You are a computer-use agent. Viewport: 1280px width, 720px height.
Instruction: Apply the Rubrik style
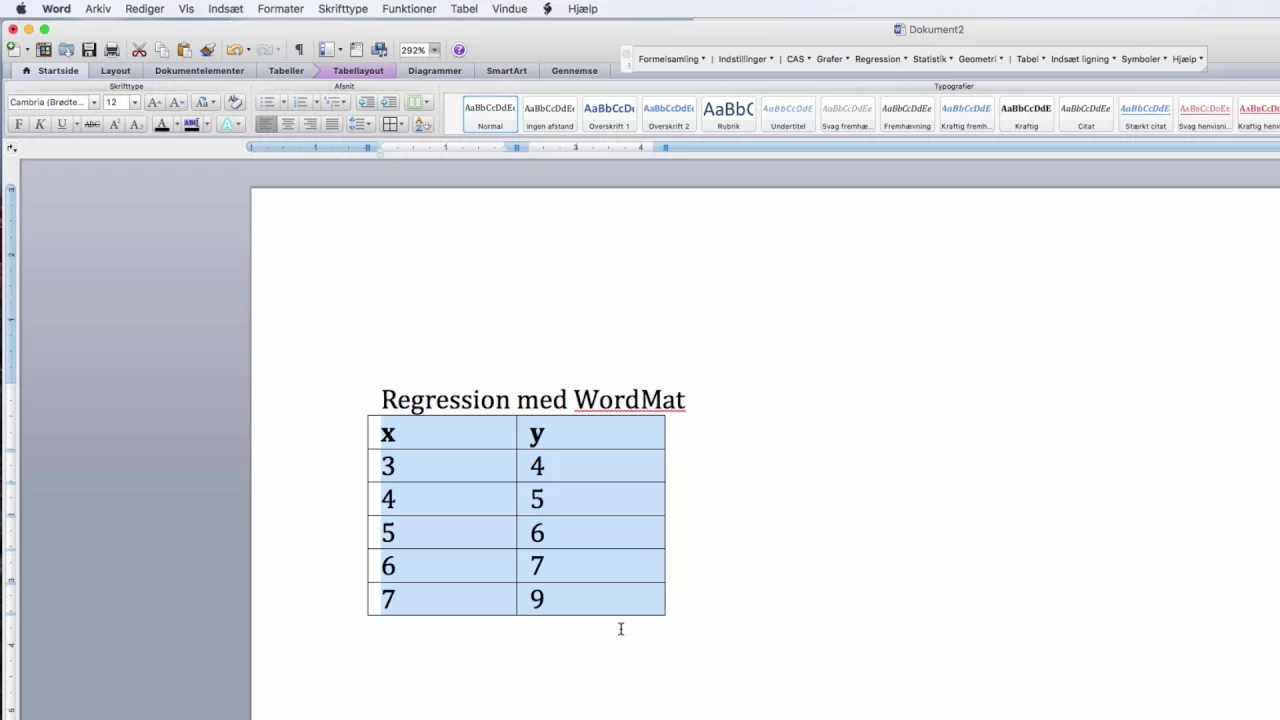(728, 114)
